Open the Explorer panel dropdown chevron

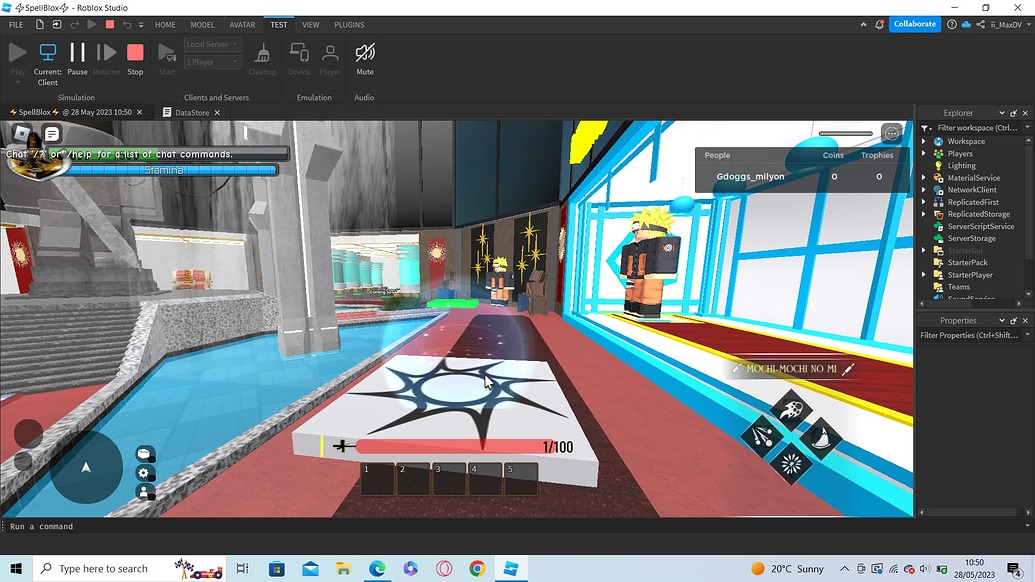[1001, 113]
